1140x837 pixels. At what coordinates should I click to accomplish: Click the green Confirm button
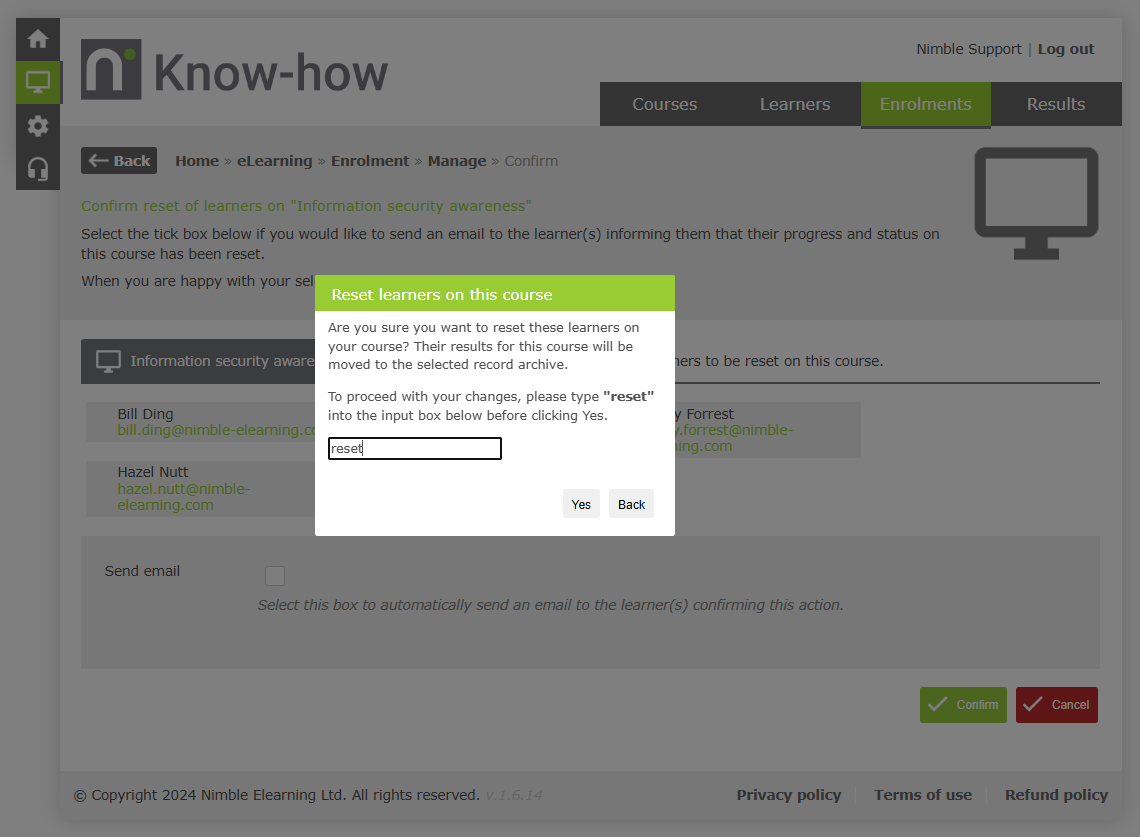point(963,705)
